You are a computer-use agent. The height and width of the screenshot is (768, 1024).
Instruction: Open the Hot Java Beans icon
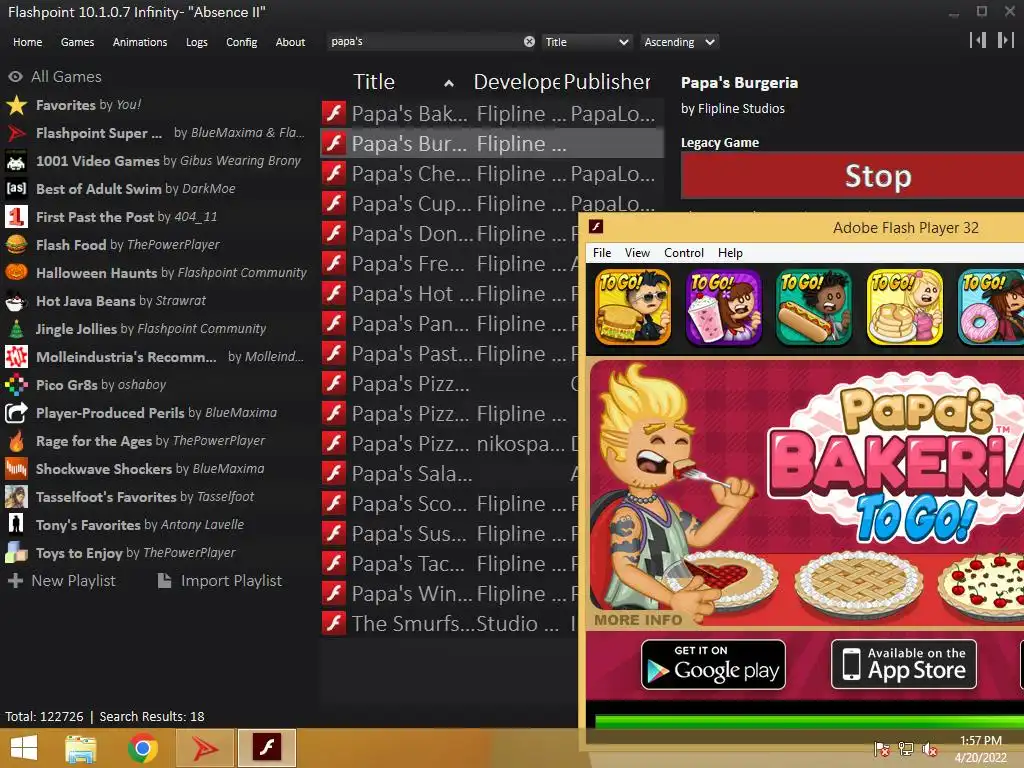(x=16, y=301)
